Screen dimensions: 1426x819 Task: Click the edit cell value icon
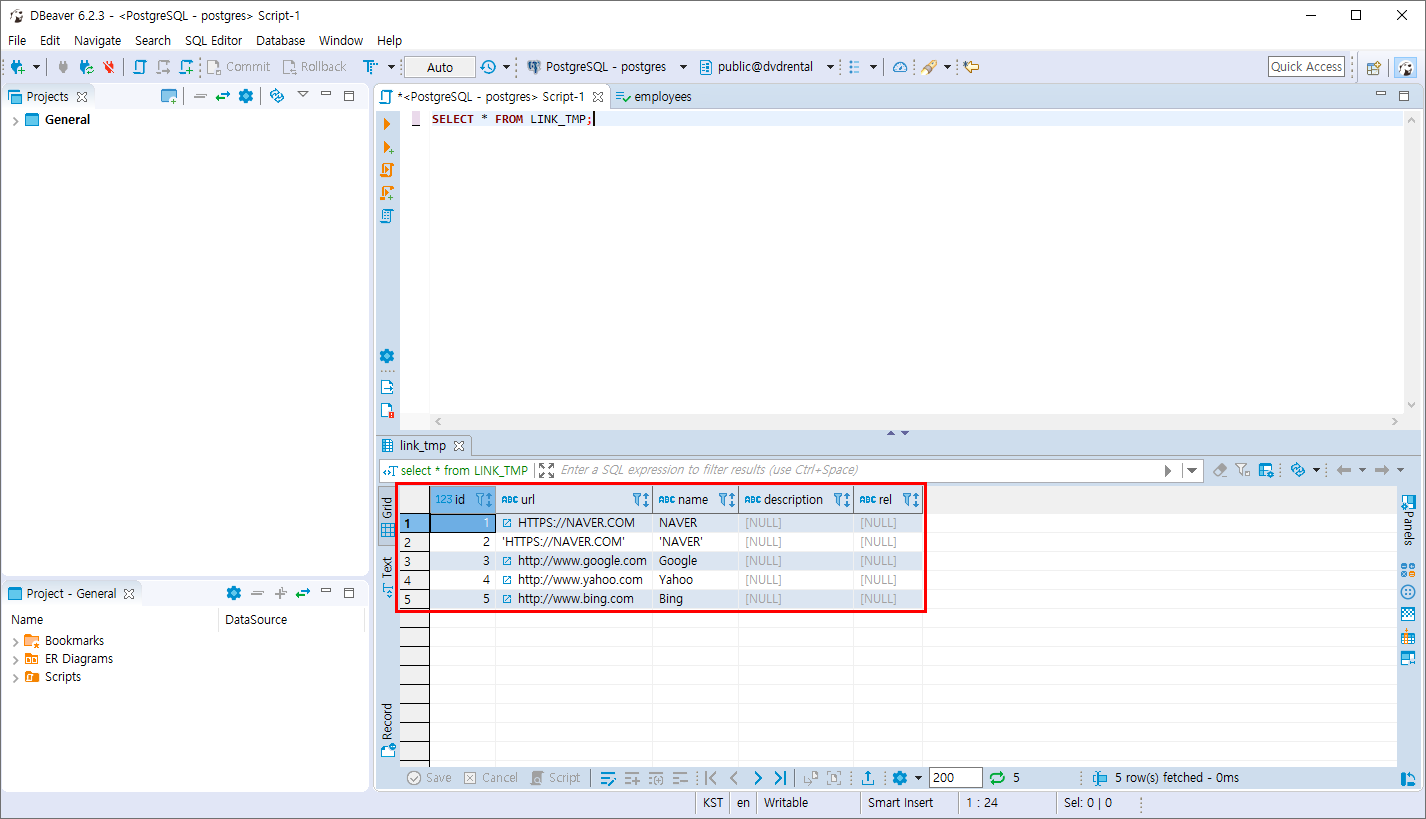point(607,777)
